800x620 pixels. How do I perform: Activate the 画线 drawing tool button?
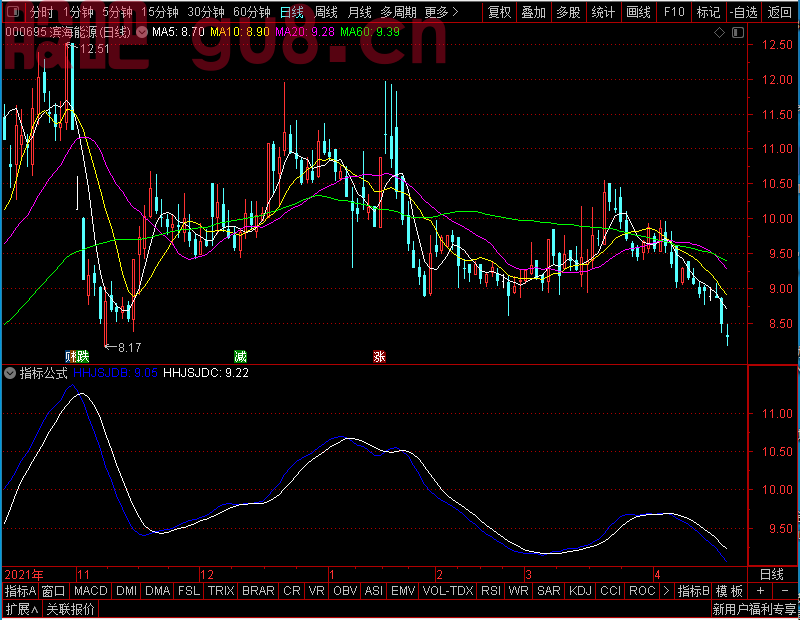click(638, 12)
